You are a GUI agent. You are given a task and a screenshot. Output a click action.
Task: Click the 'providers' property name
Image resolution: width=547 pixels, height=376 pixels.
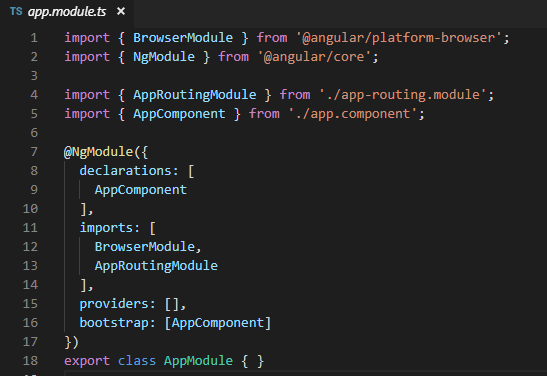pyautogui.click(x=114, y=304)
